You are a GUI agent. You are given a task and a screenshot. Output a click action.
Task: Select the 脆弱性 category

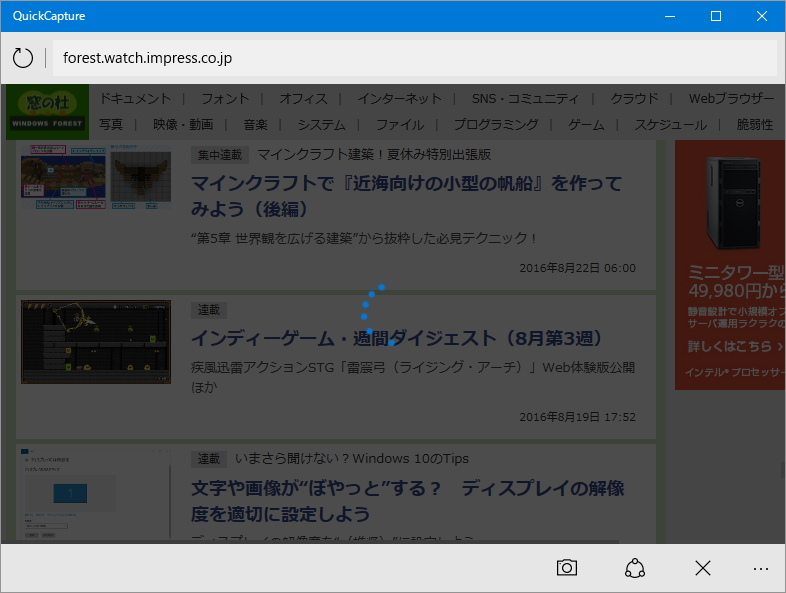[x=754, y=124]
